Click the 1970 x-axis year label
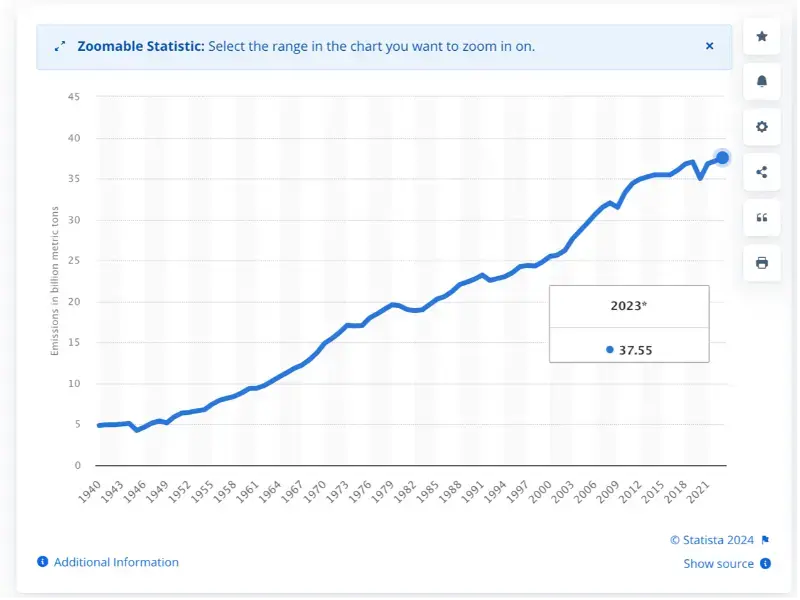The image size is (800, 600). click(316, 493)
